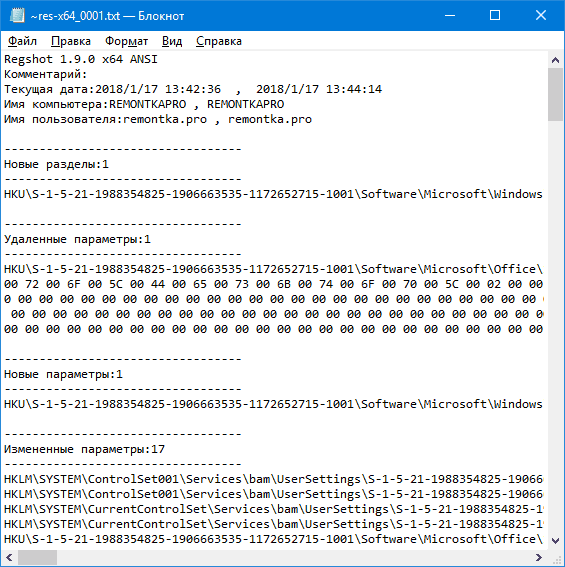Image resolution: width=565 pixels, height=567 pixels.
Task: Open the Вид menu
Action: pyautogui.click(x=172, y=41)
